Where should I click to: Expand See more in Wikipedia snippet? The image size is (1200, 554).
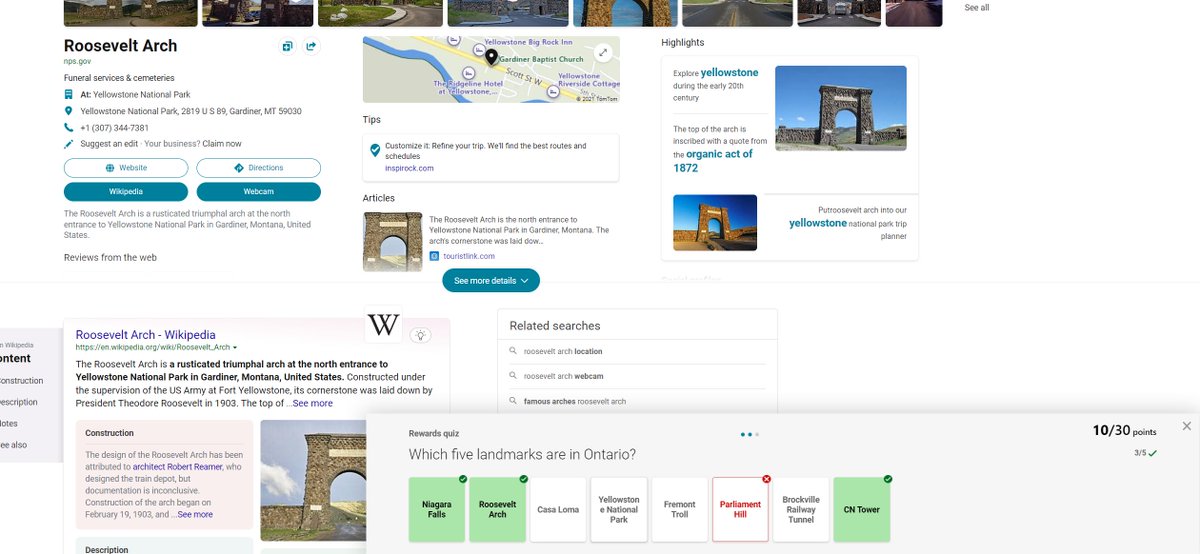pos(312,403)
